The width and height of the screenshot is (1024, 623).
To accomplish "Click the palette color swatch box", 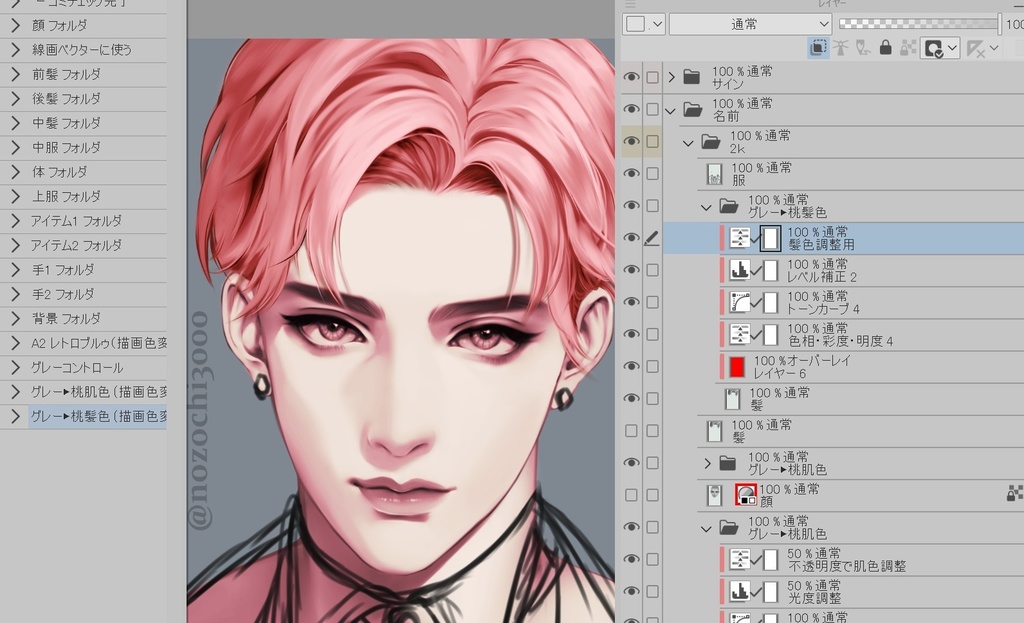I will pyautogui.click(x=636, y=24).
